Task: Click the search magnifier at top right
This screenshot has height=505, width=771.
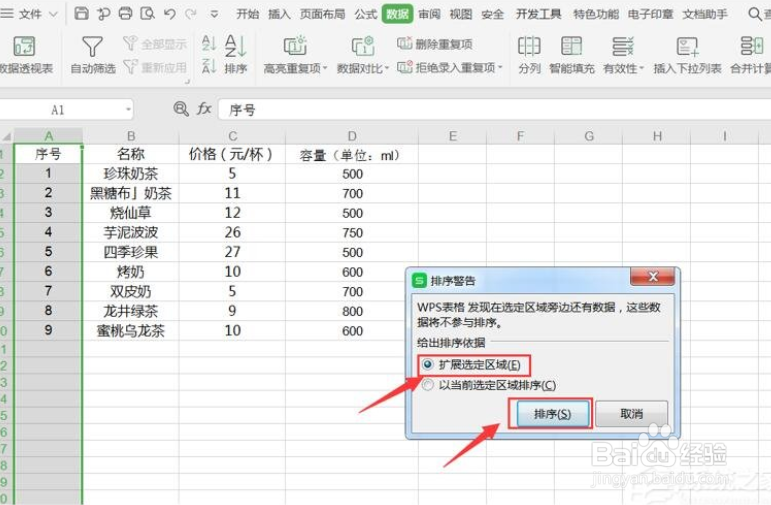Action: [x=755, y=14]
